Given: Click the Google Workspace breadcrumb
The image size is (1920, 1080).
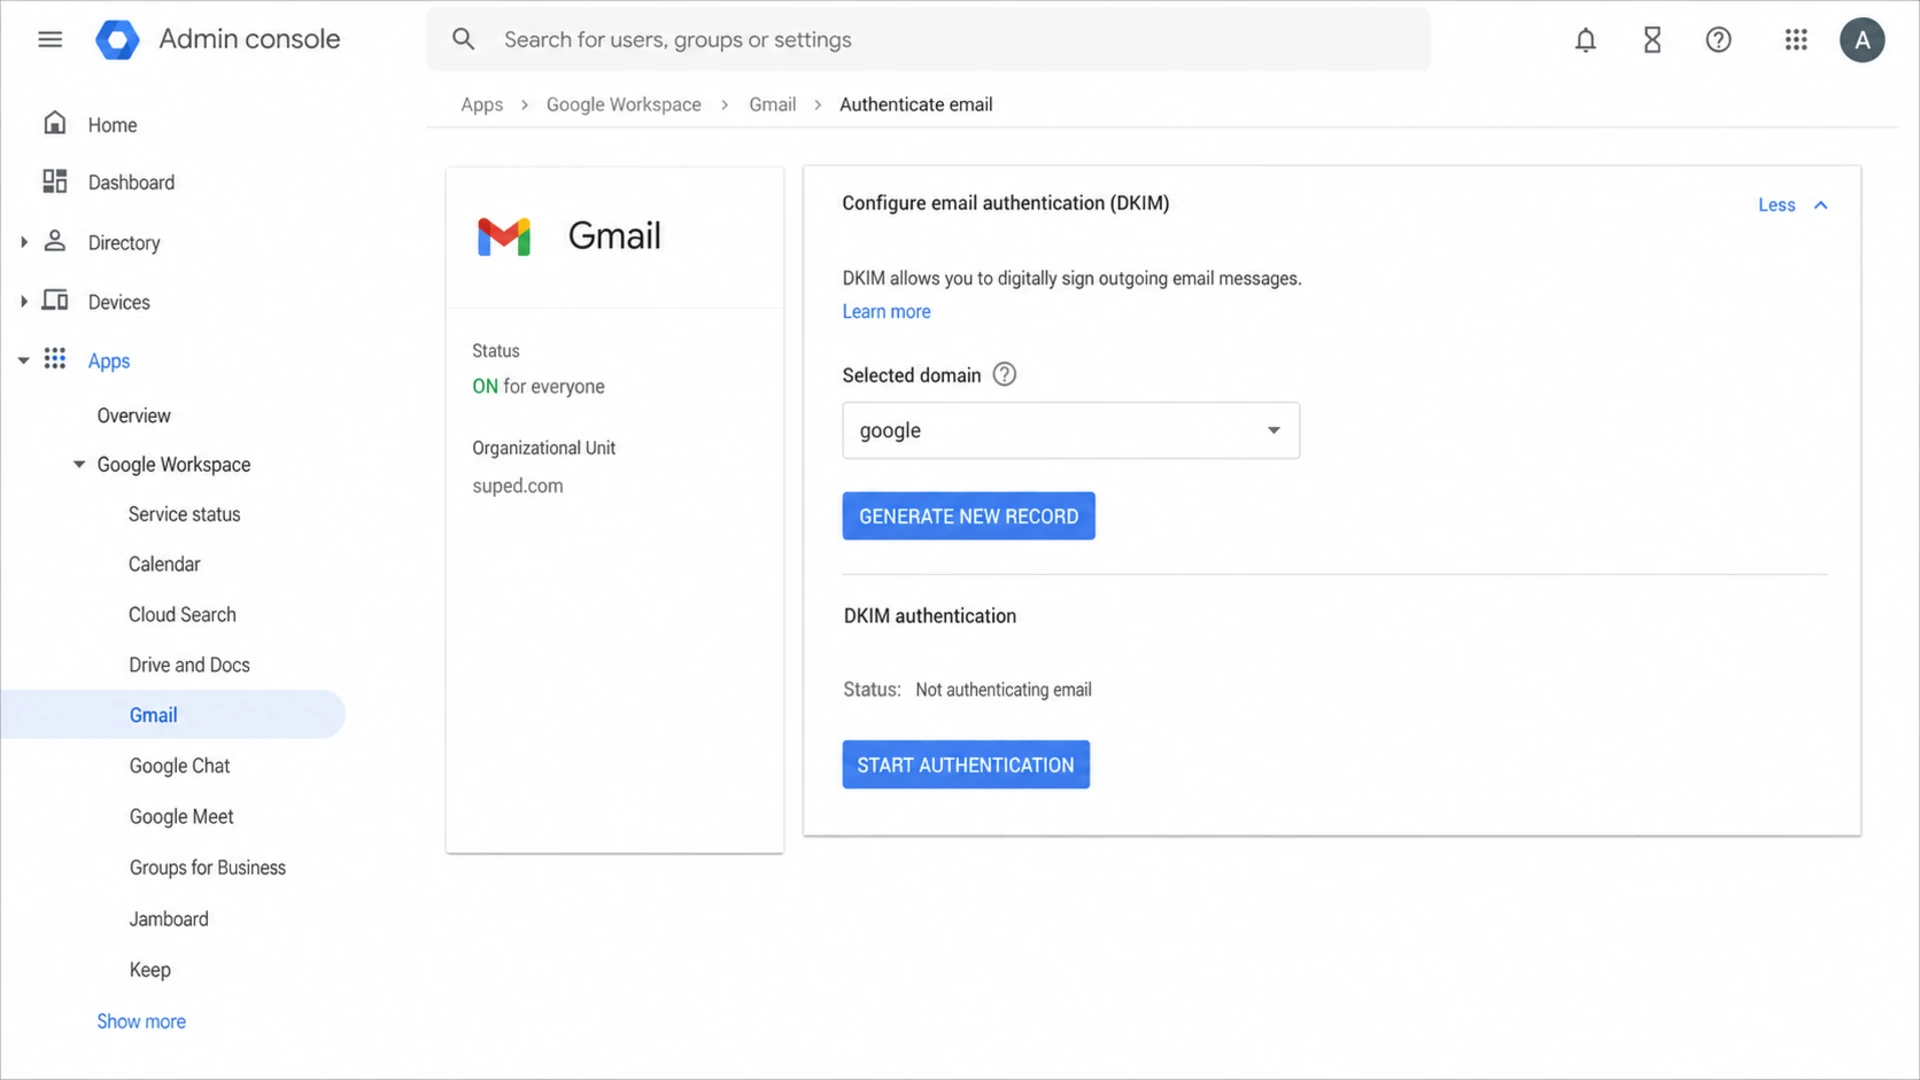Looking at the screenshot, I should pyautogui.click(x=623, y=104).
